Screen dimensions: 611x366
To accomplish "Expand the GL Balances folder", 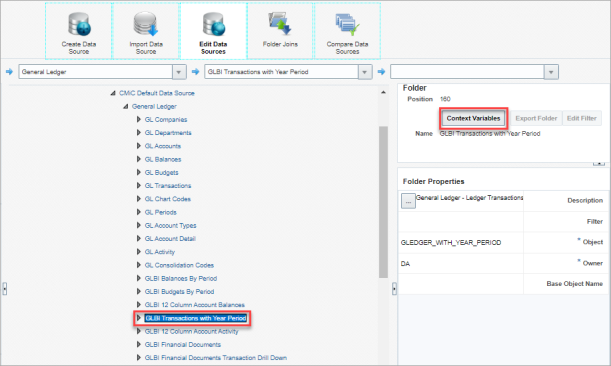I will coord(138,159).
